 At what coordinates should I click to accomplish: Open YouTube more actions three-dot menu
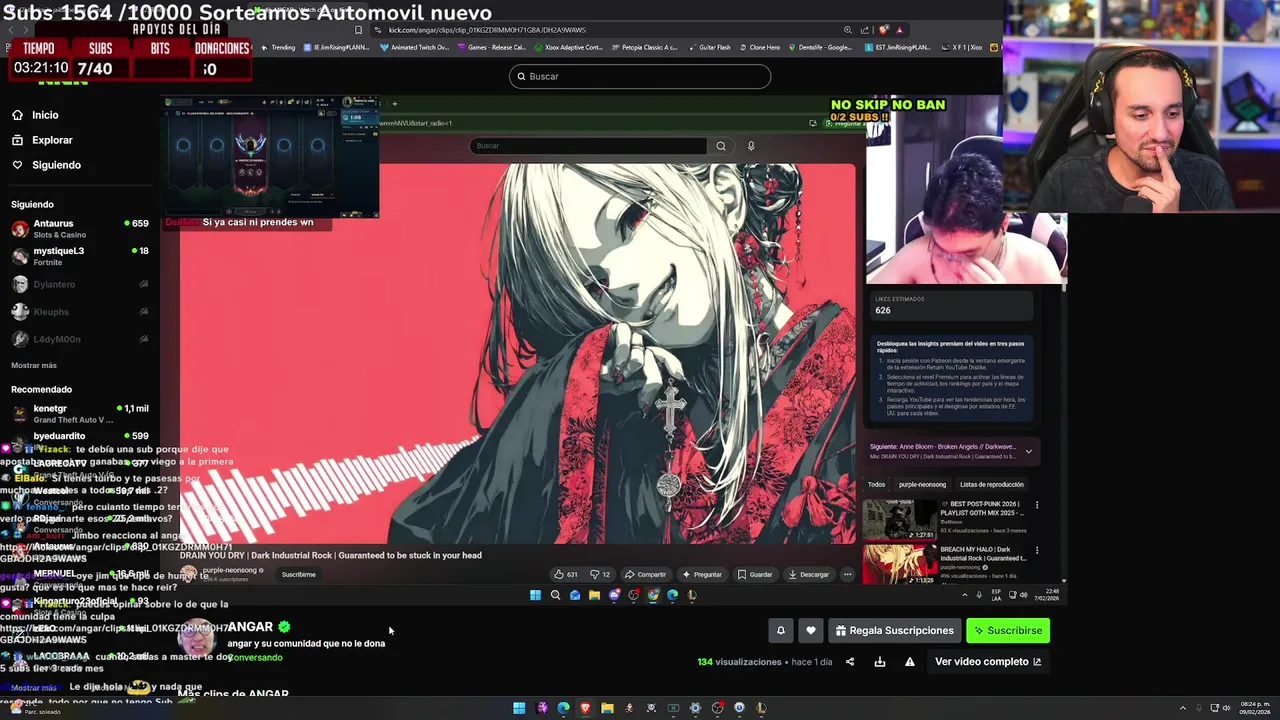847,574
